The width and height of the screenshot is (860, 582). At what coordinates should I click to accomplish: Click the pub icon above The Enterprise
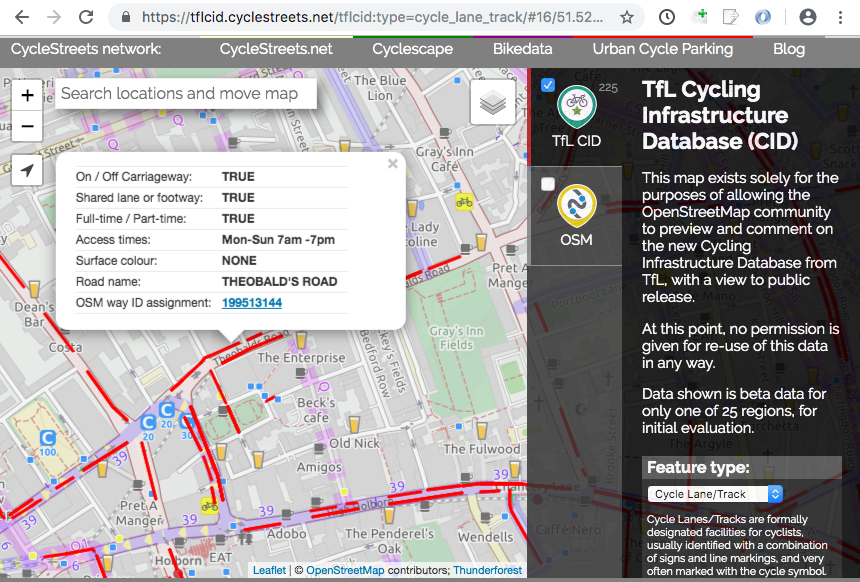[301, 340]
